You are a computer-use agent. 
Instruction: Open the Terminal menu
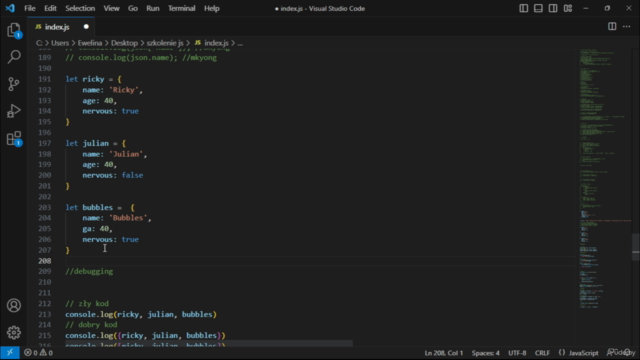[x=182, y=8]
